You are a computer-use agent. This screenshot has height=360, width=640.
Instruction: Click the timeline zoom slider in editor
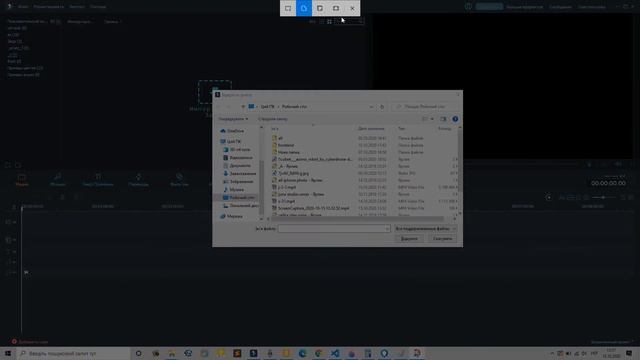coord(603,198)
